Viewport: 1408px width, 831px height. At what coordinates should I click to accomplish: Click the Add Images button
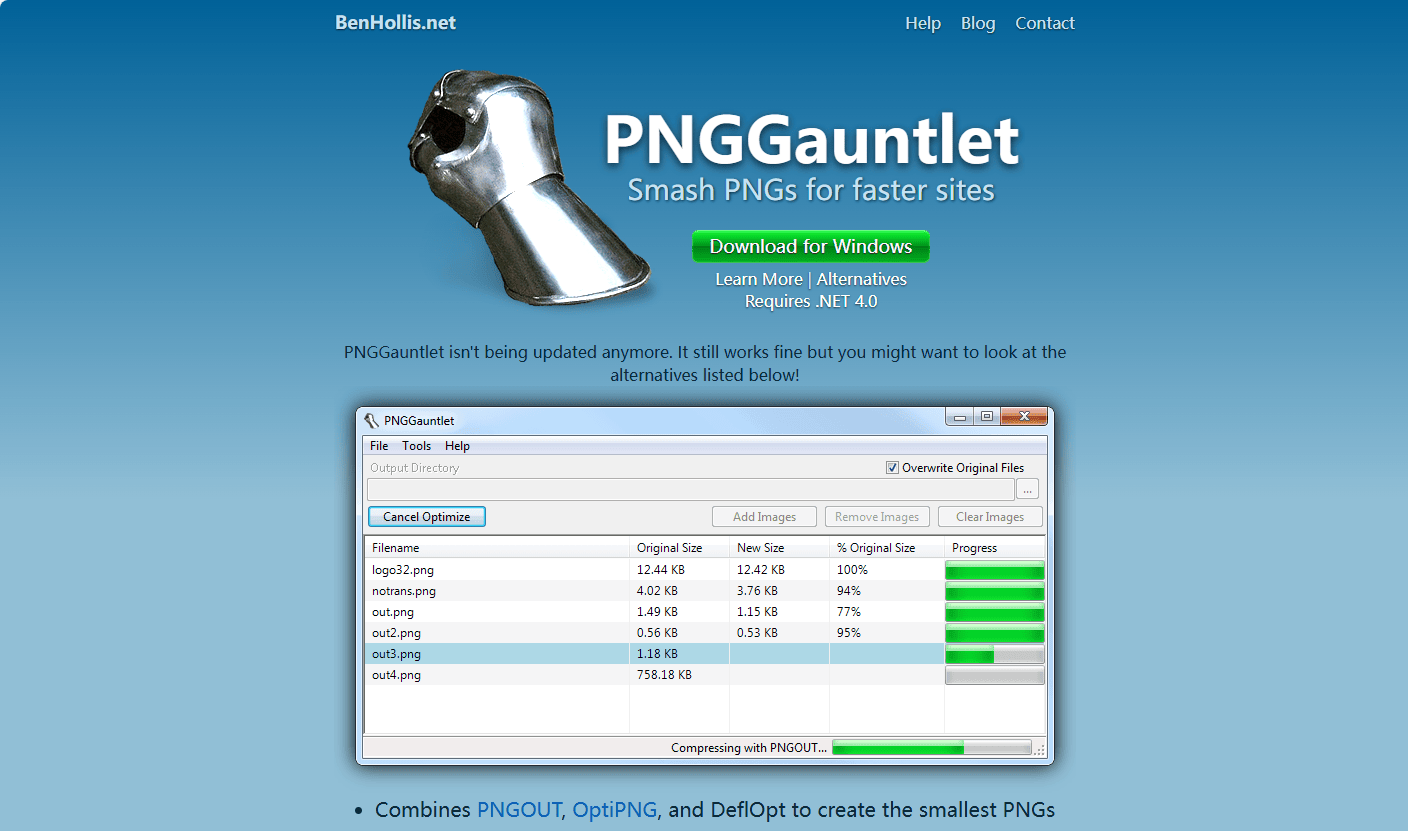pyautogui.click(x=765, y=517)
